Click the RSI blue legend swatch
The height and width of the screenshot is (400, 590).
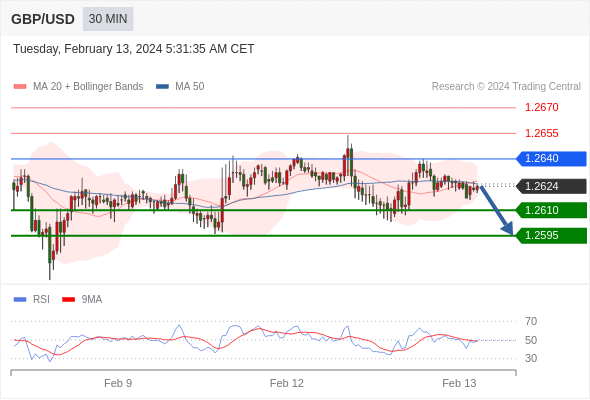coord(20,300)
